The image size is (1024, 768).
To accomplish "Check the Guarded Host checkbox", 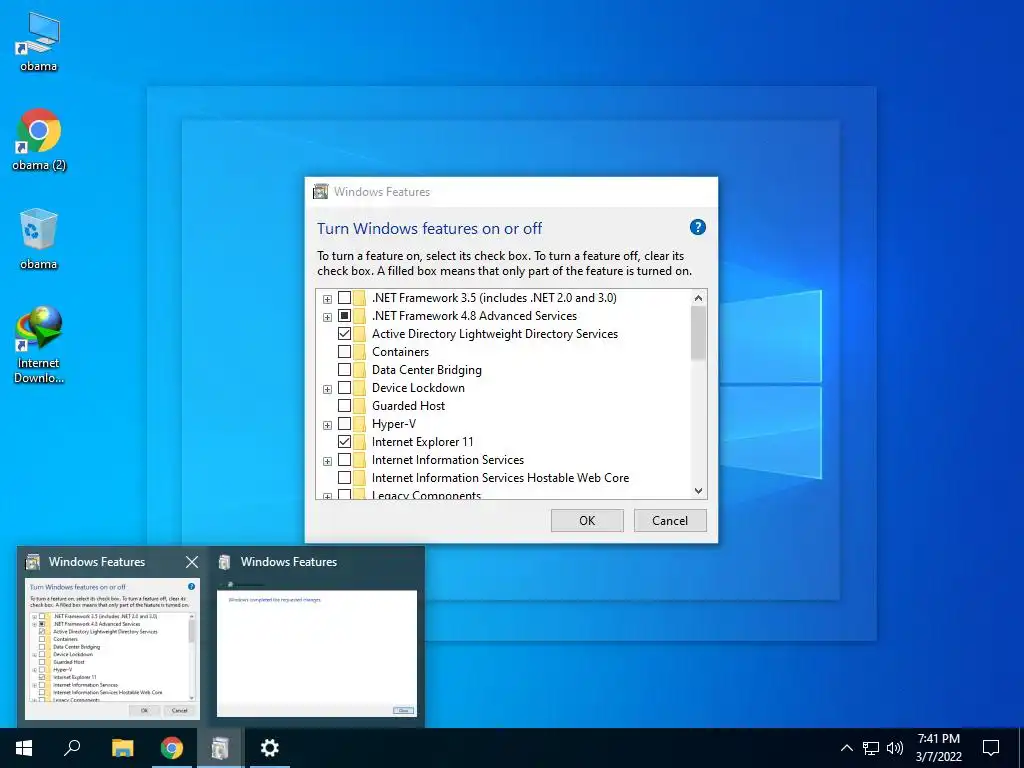I will tap(344, 406).
